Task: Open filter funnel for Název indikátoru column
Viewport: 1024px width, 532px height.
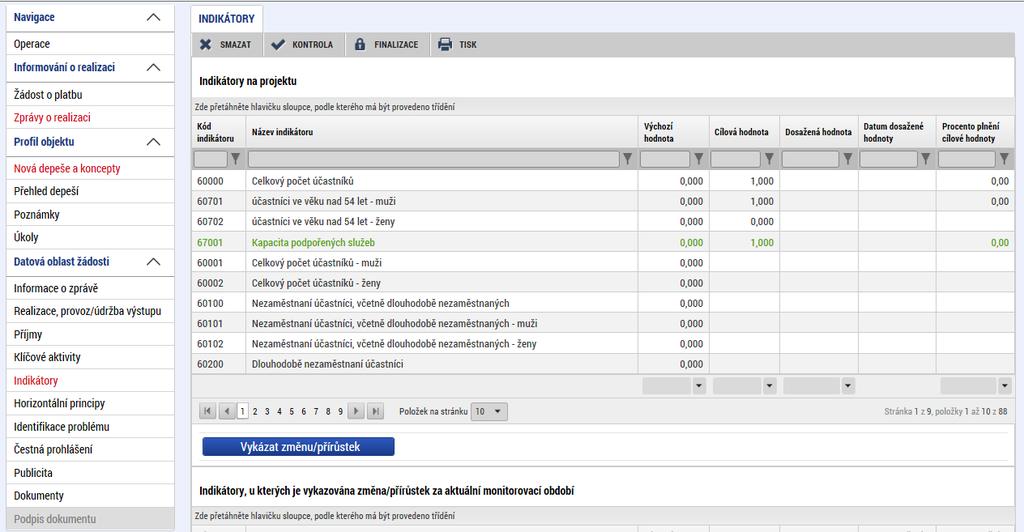Action: coord(628,159)
